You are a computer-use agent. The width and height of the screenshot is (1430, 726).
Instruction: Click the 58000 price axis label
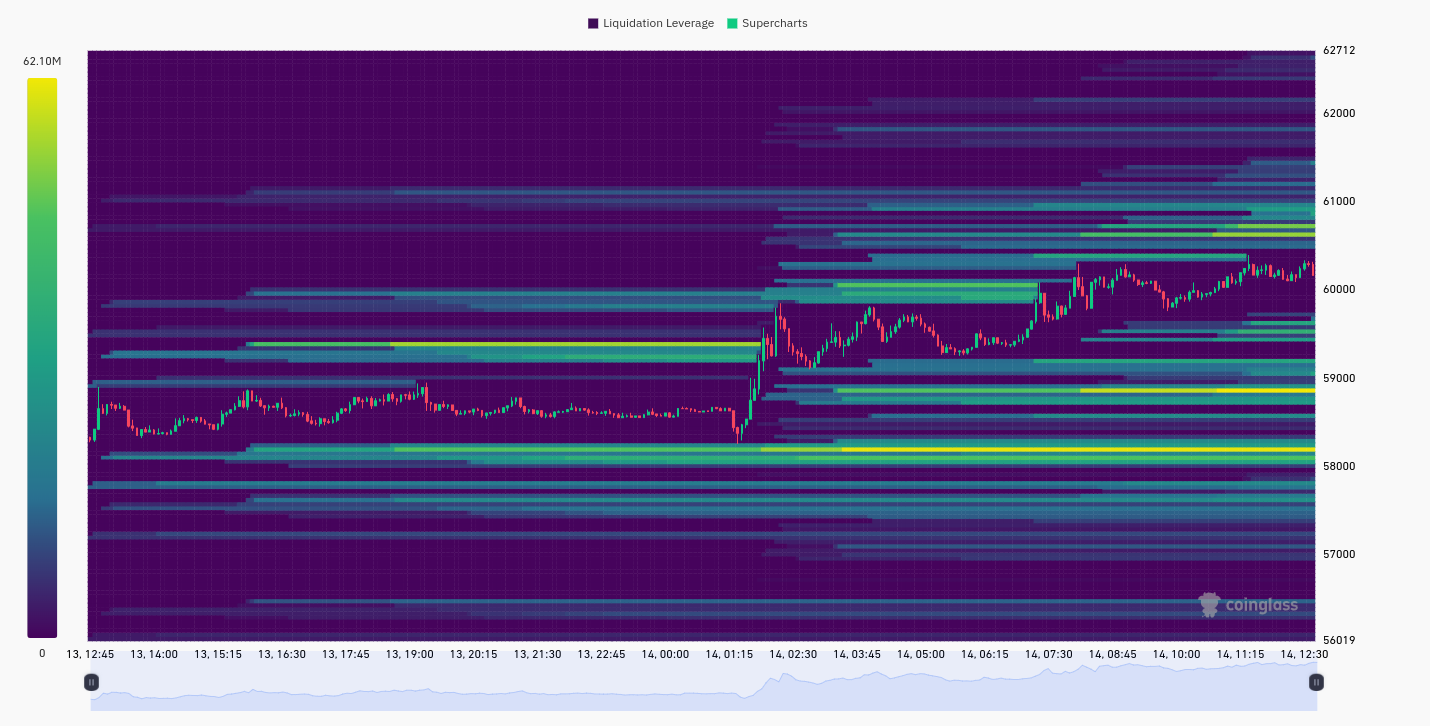tap(1338, 466)
